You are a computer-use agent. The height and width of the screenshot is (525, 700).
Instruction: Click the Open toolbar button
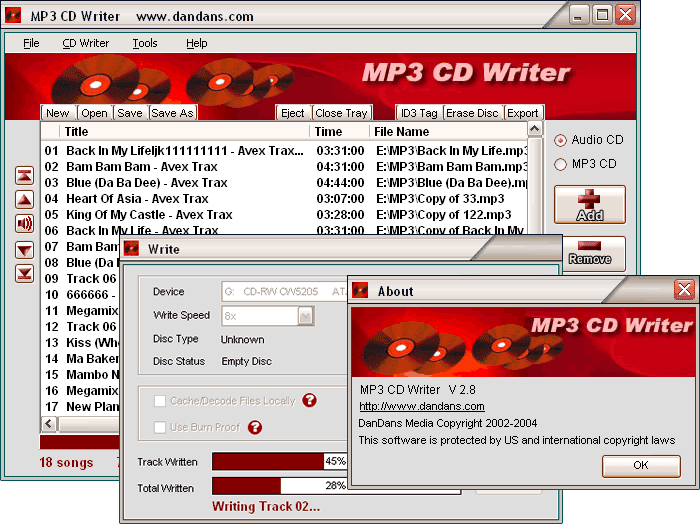click(94, 113)
